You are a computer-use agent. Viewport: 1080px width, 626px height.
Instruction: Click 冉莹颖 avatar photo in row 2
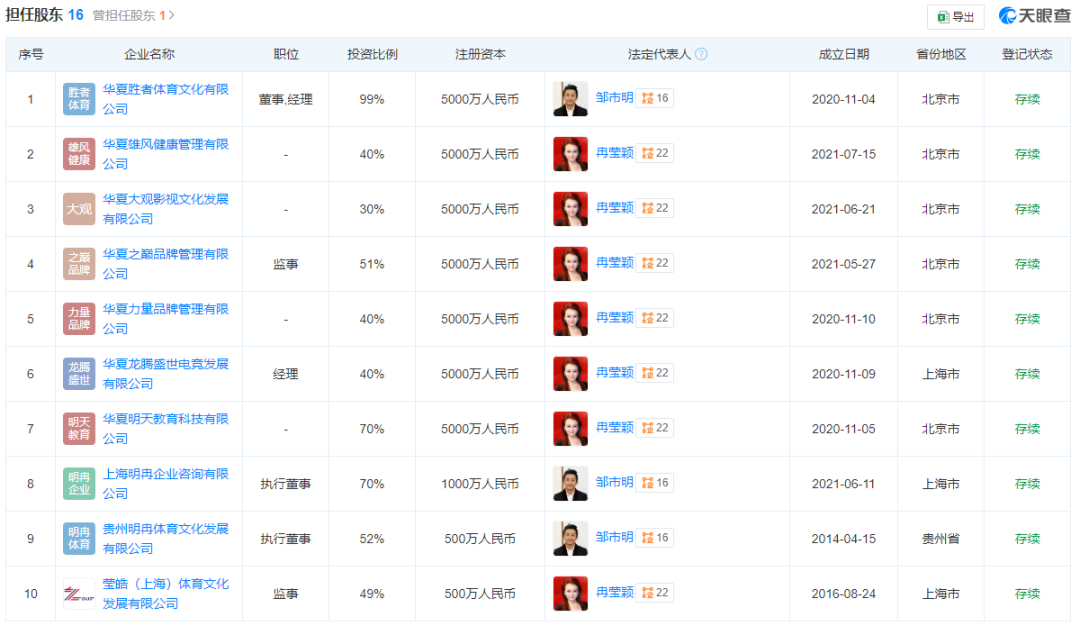click(570, 154)
